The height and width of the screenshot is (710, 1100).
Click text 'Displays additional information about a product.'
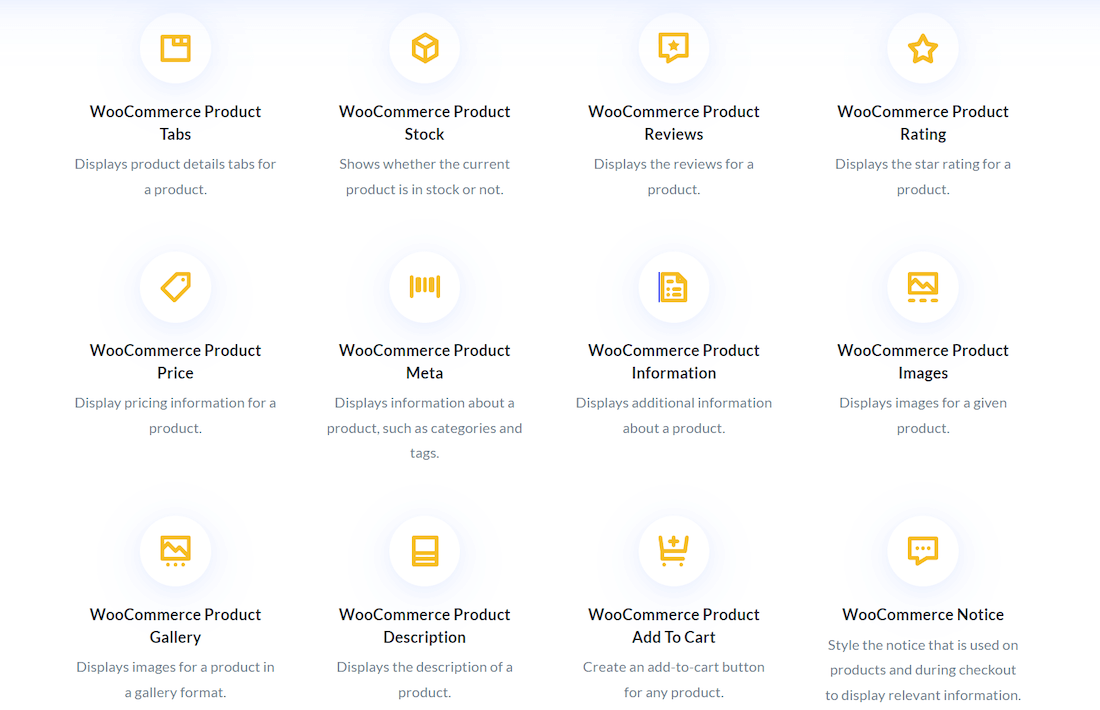(673, 415)
